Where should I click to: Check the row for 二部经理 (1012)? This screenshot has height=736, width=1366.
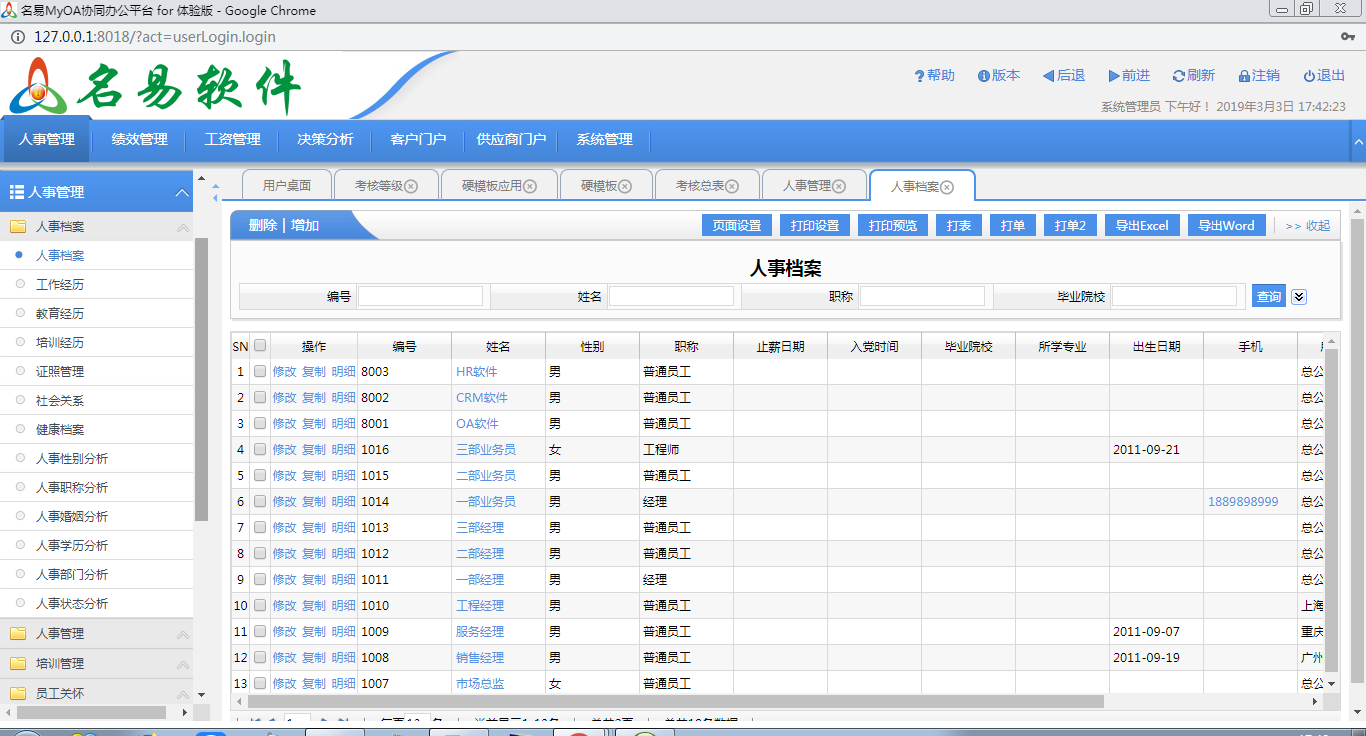tap(260, 553)
